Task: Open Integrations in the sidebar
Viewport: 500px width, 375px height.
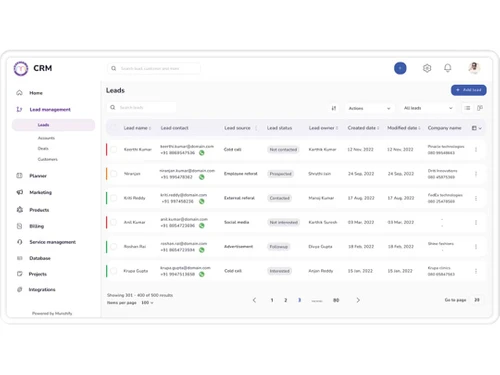Action: point(42,290)
